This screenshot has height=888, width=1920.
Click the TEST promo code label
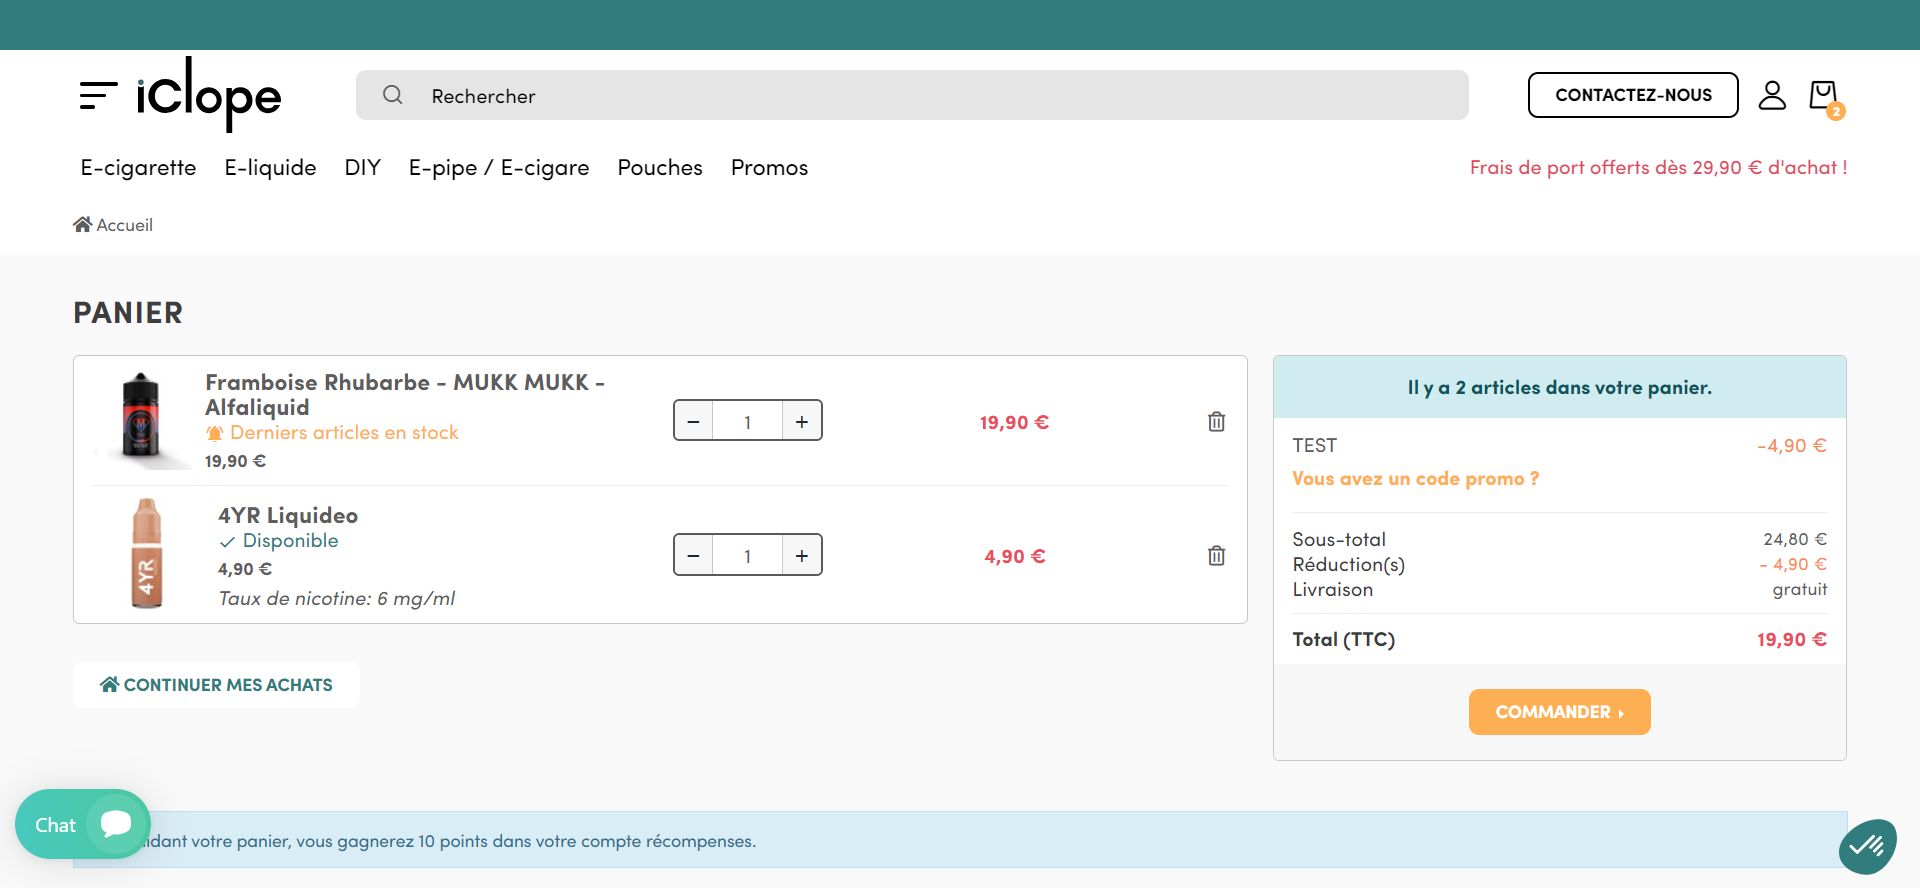tap(1314, 445)
